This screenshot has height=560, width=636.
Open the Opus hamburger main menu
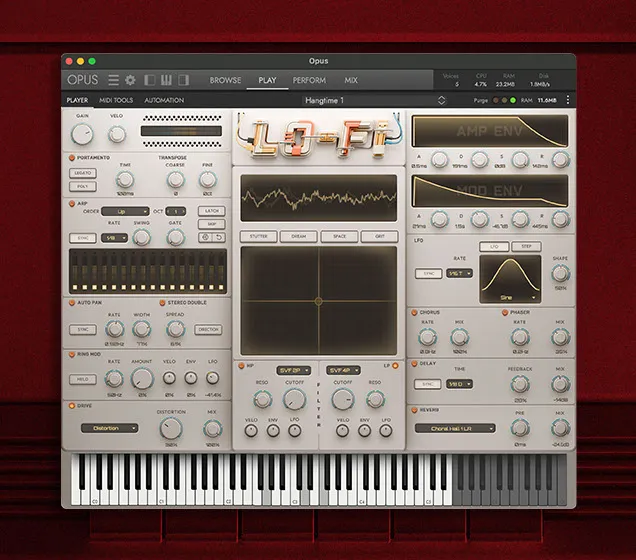(x=113, y=80)
